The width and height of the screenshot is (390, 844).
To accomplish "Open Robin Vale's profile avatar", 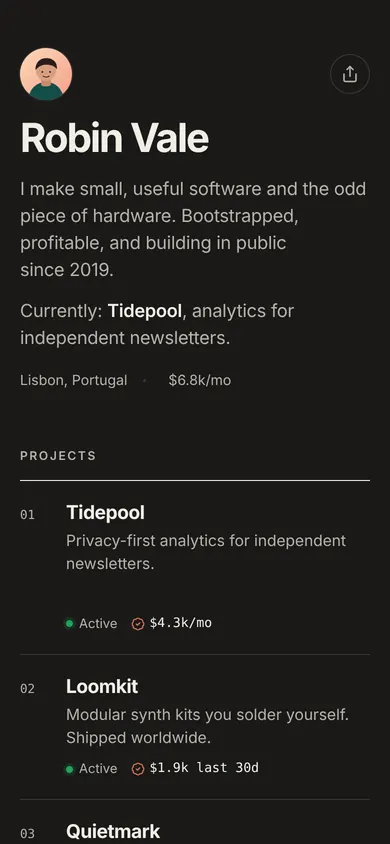I will click(46, 74).
